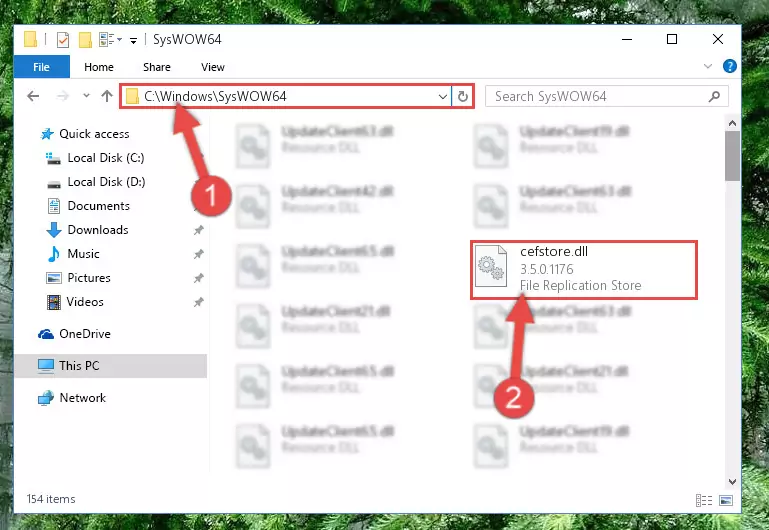
Task: Switch to Large icons view layout icon
Action: (726, 500)
